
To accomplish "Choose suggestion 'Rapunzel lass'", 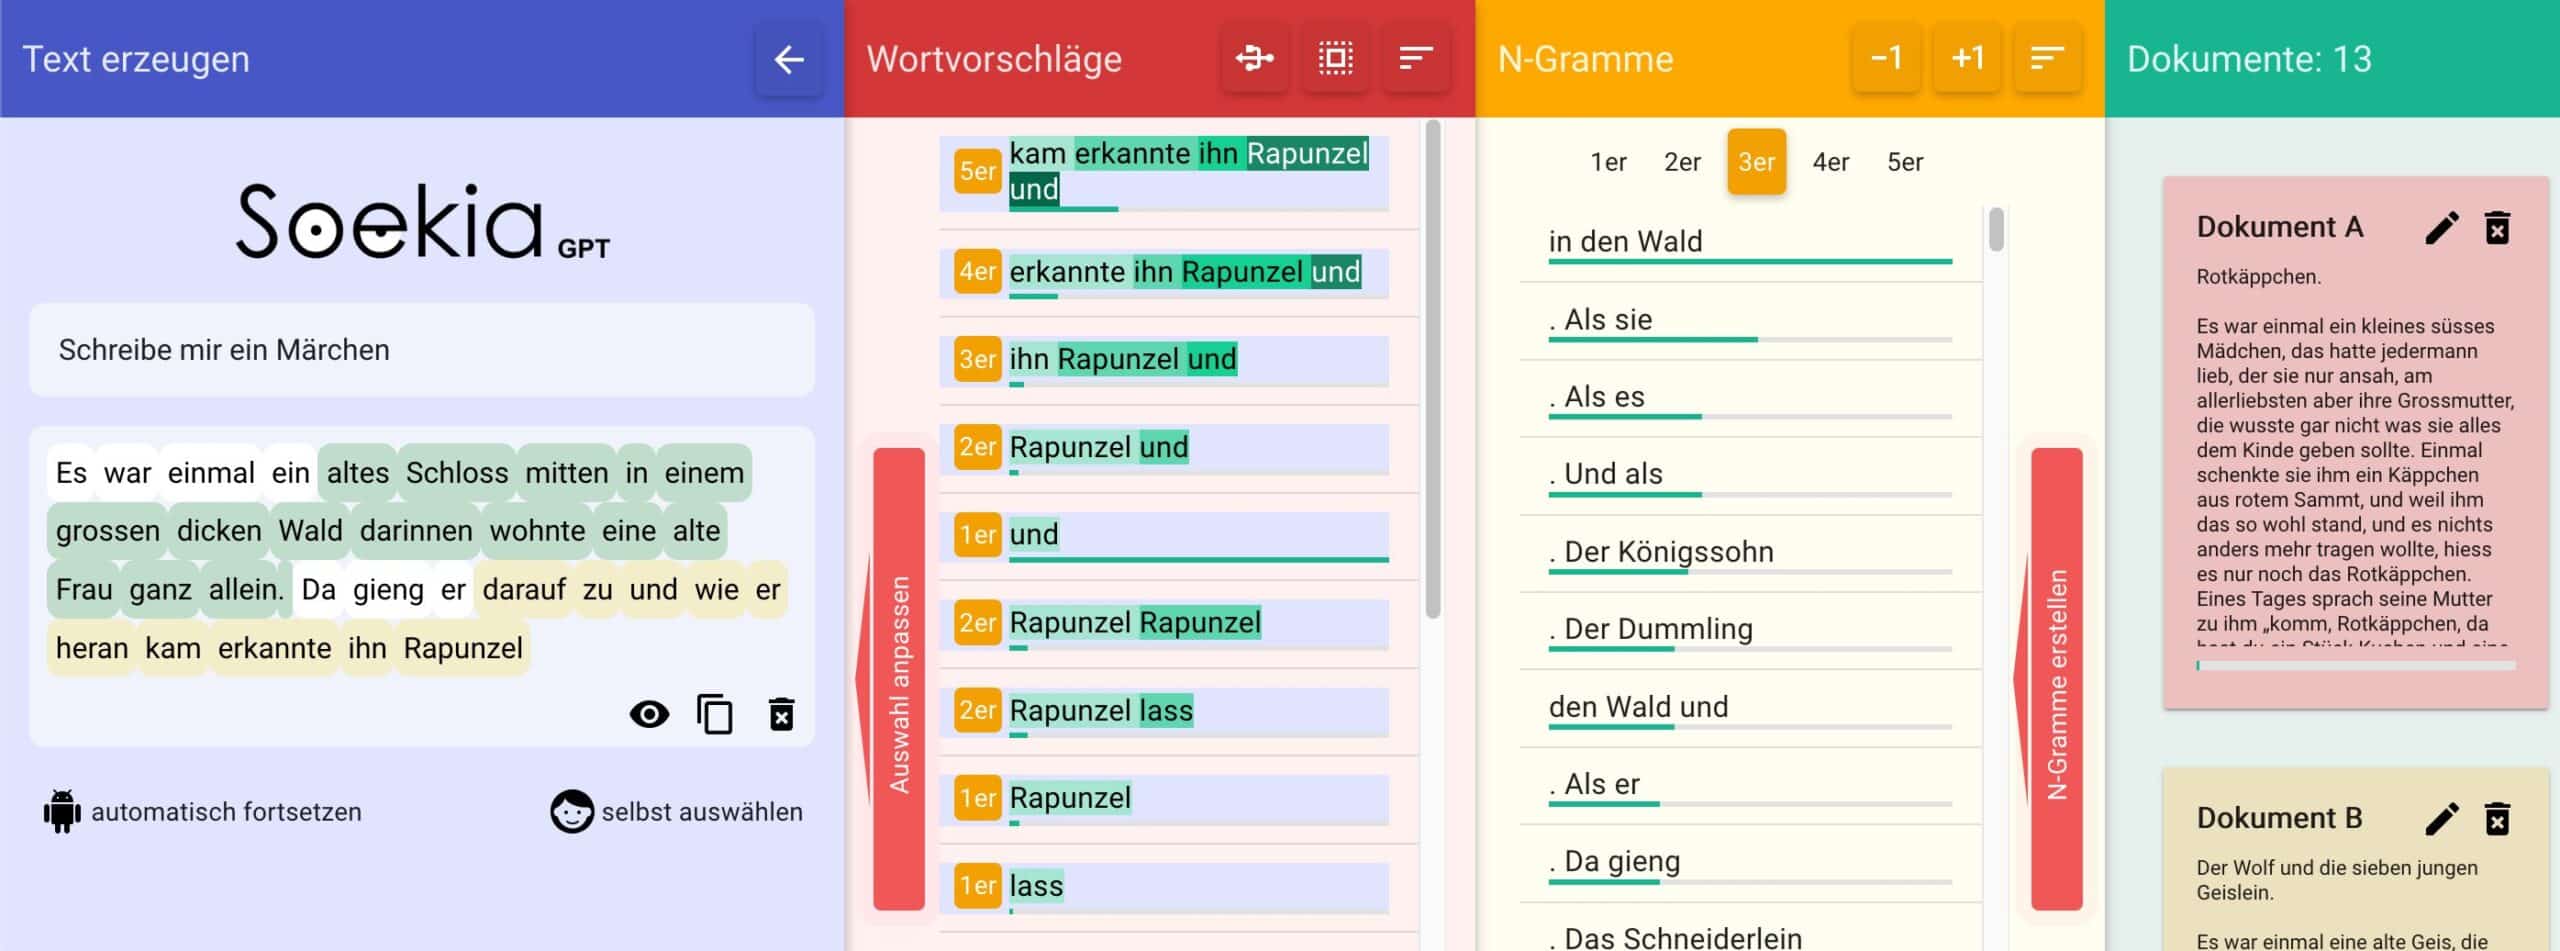I will (1164, 711).
